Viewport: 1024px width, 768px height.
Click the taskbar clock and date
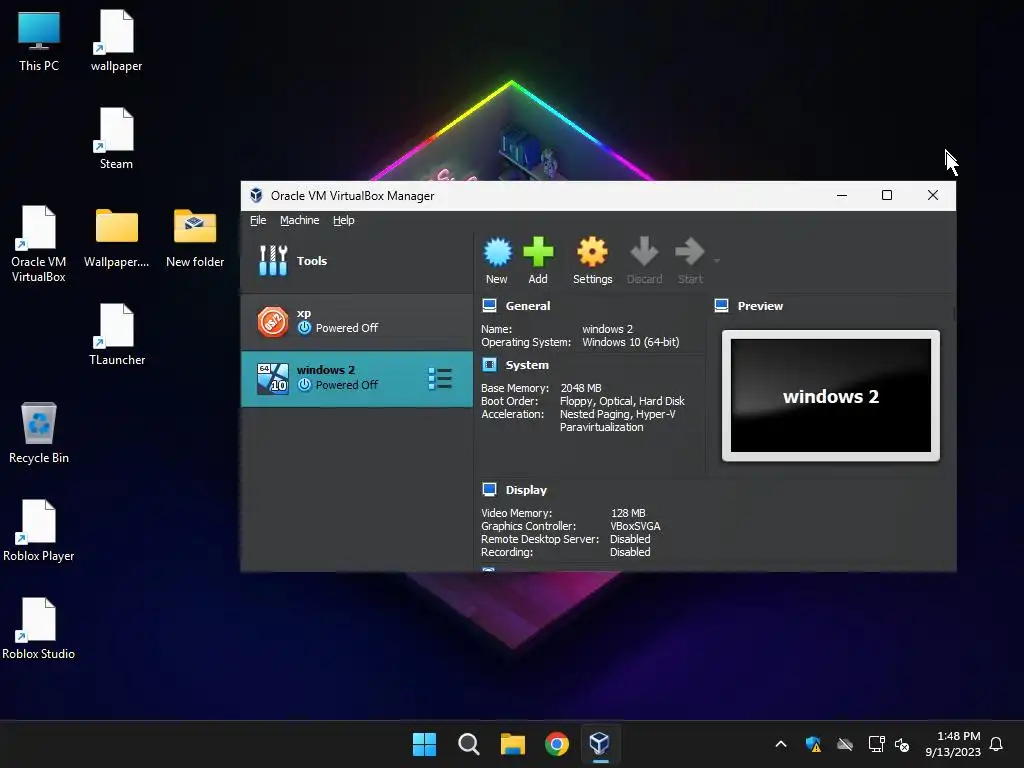click(x=952, y=744)
